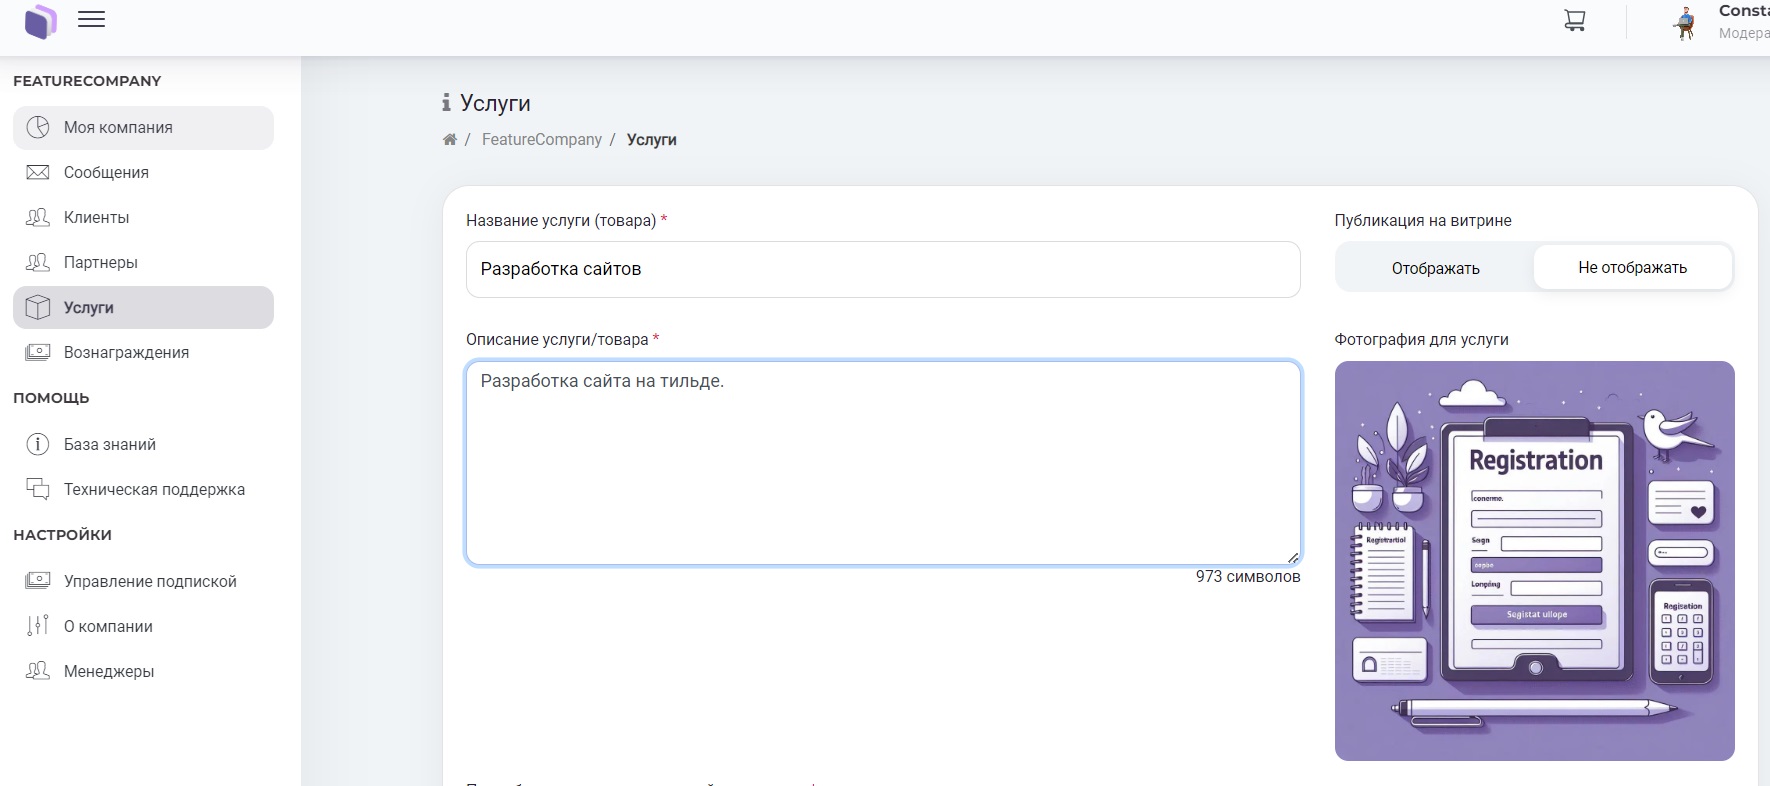
Task: Select Отображать publication option
Action: point(1435,268)
